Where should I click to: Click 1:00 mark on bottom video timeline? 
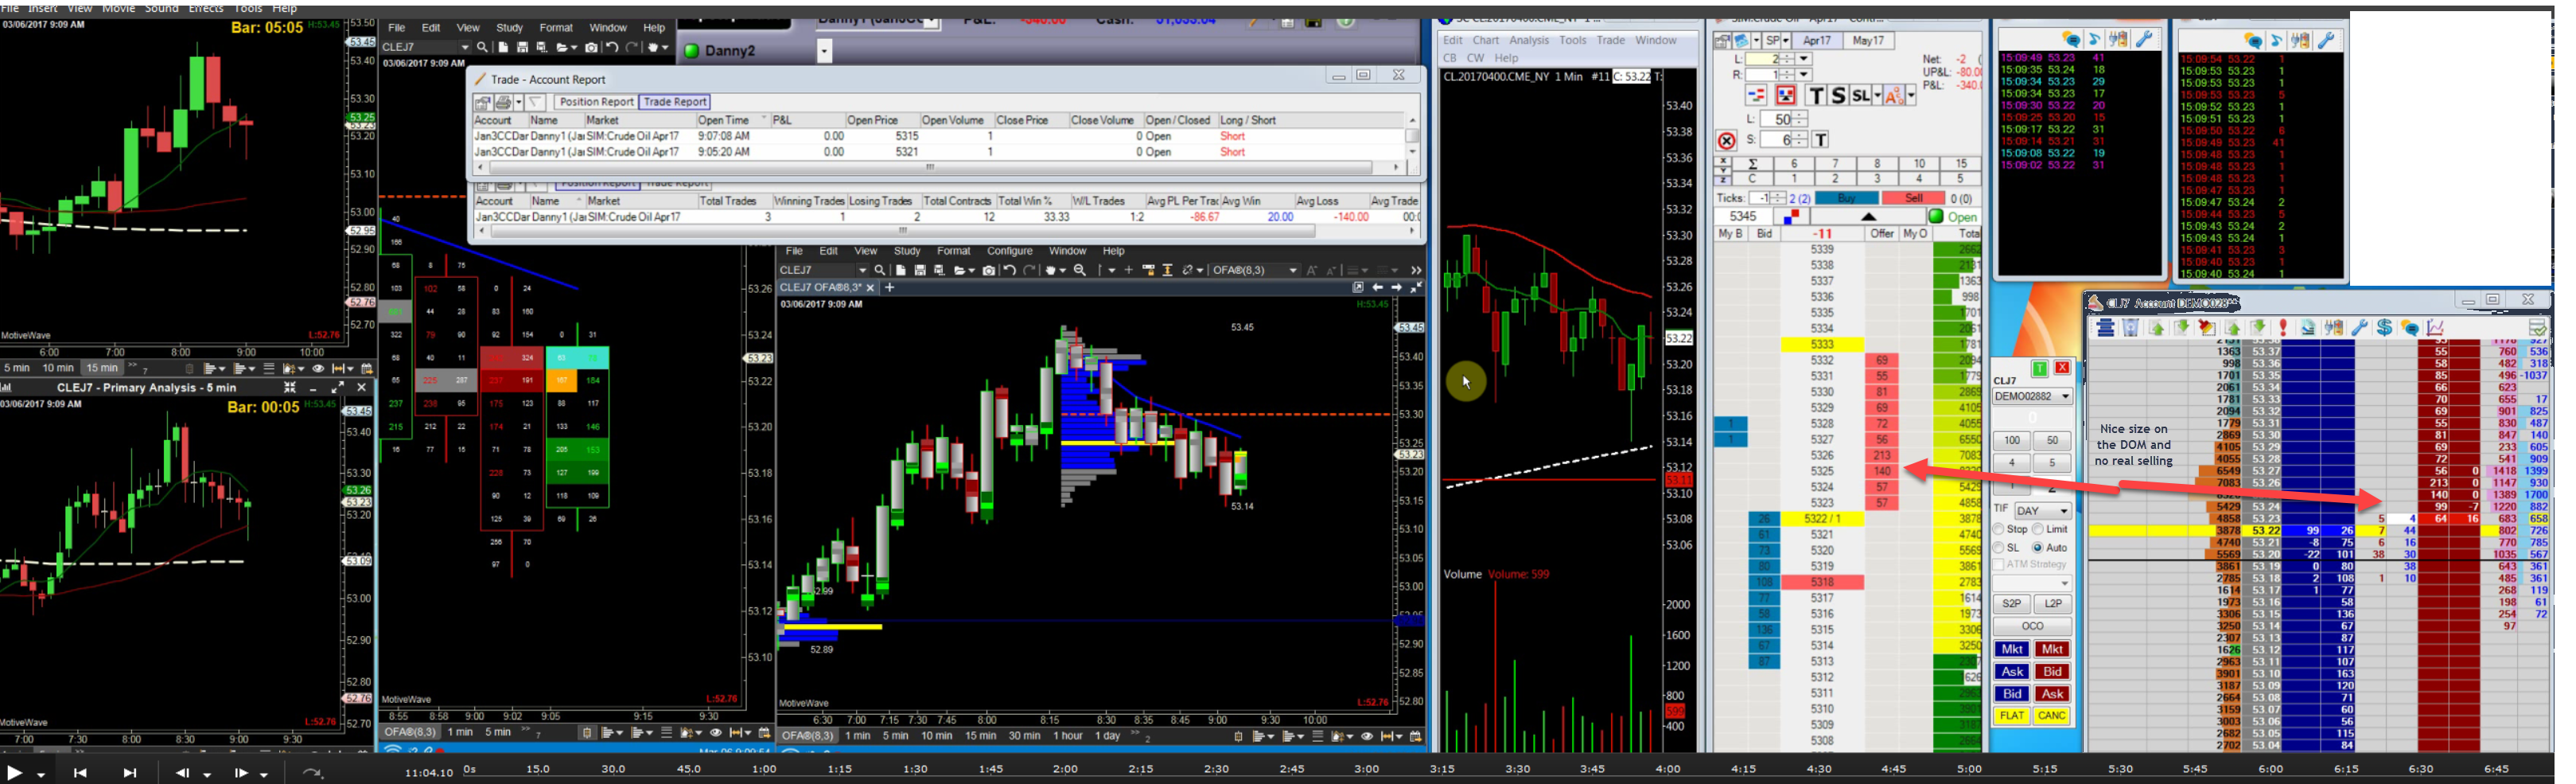tap(764, 769)
